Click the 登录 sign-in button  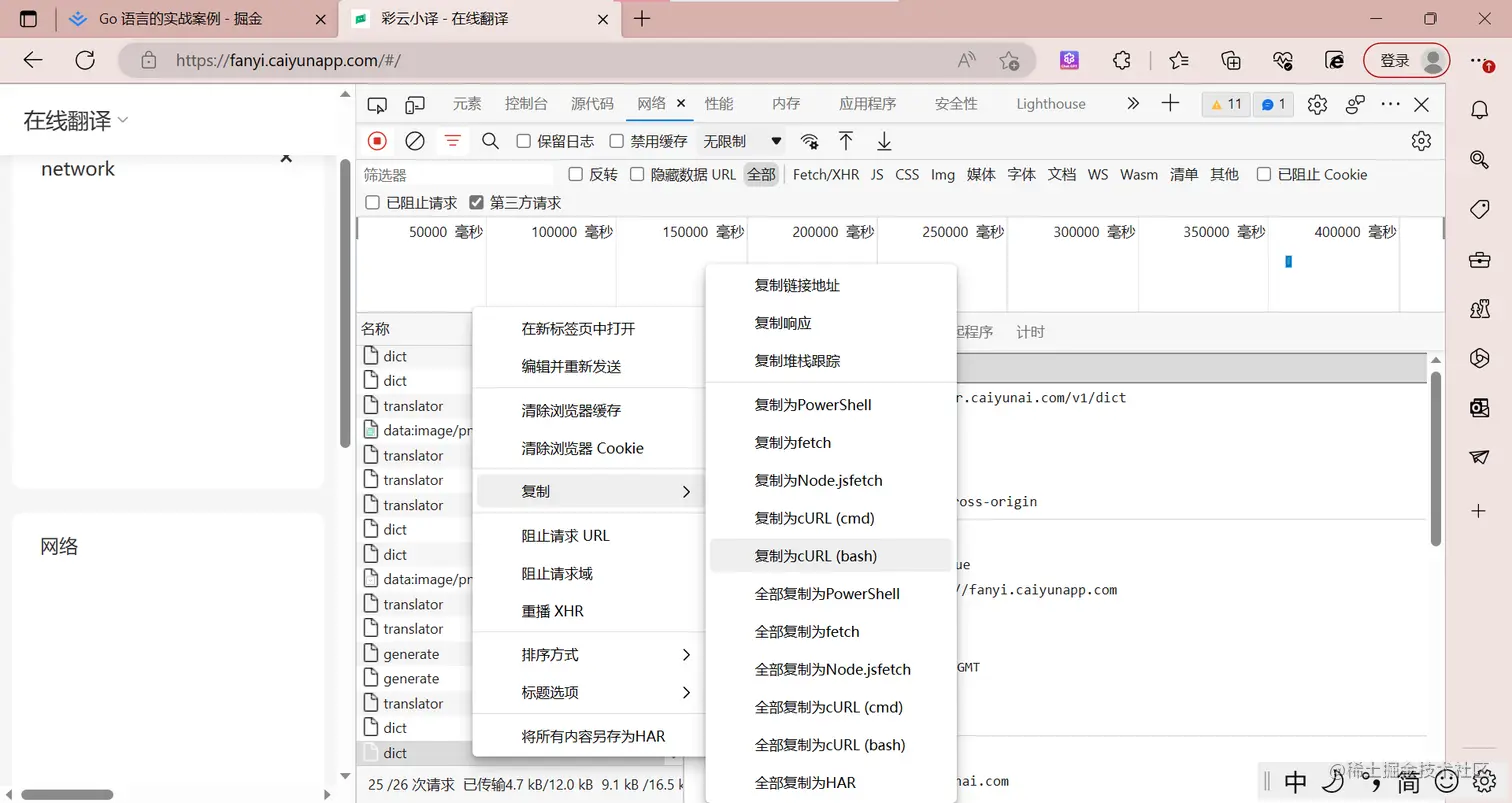pyautogui.click(x=1406, y=60)
